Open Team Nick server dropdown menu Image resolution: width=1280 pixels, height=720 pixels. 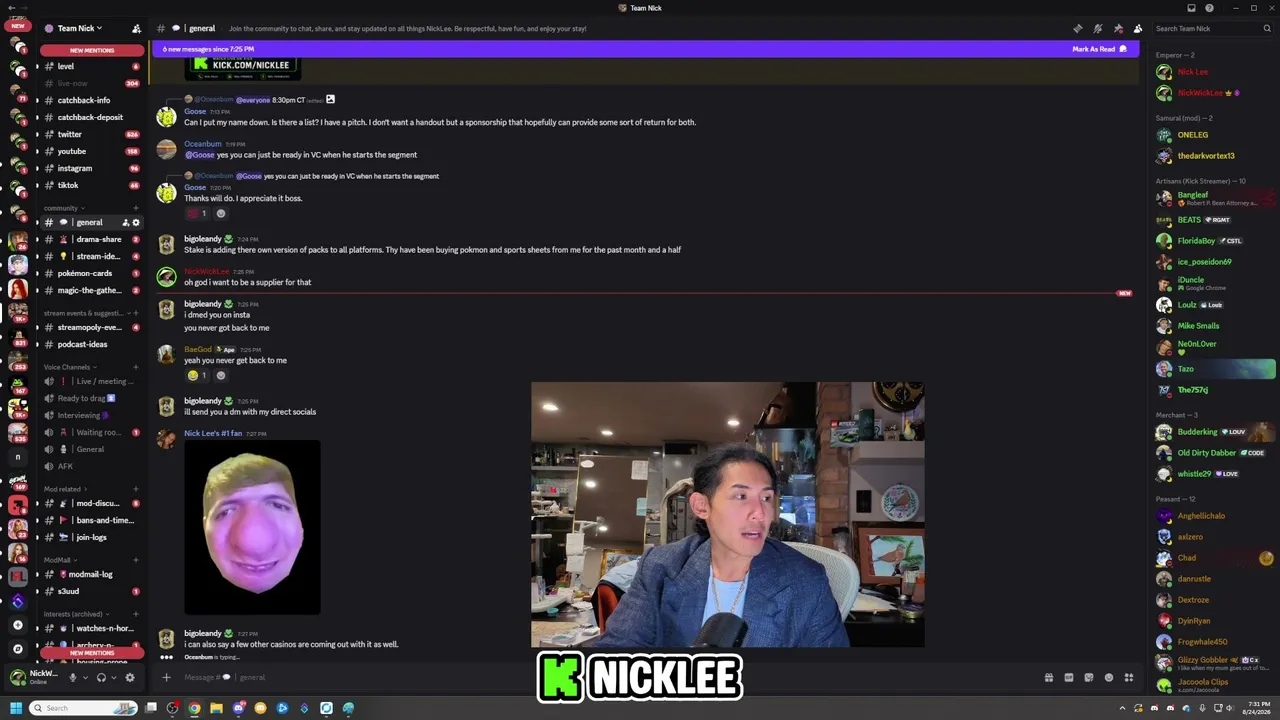pyautogui.click(x=80, y=28)
